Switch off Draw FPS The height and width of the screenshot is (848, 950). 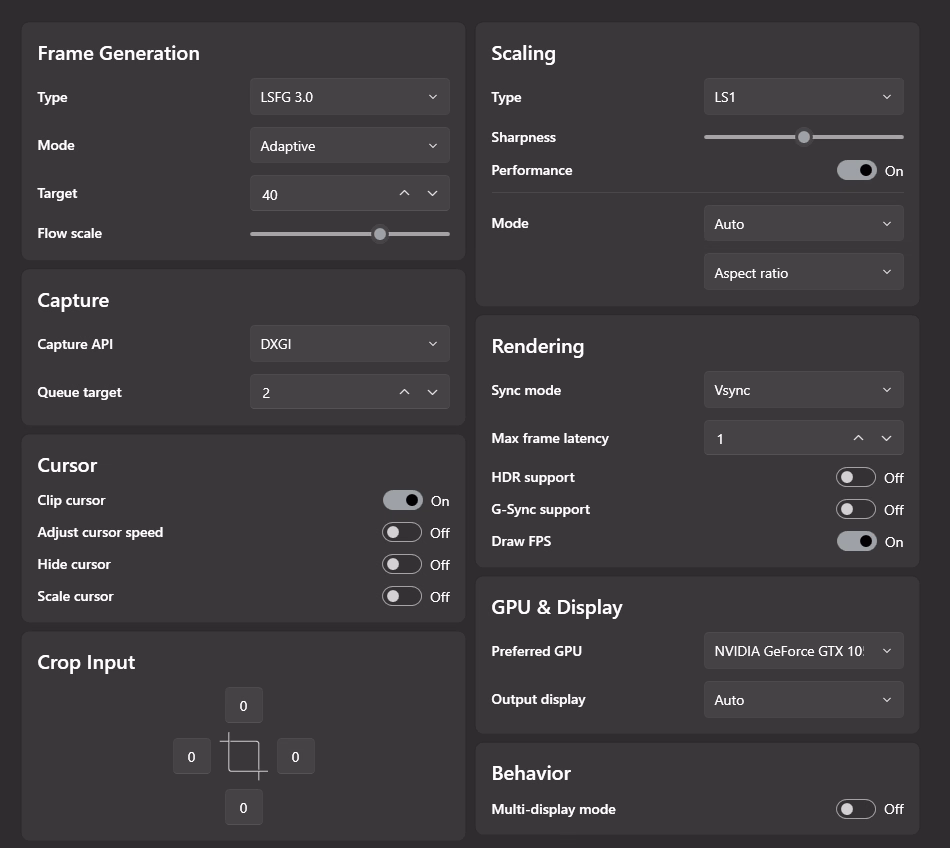pos(857,542)
